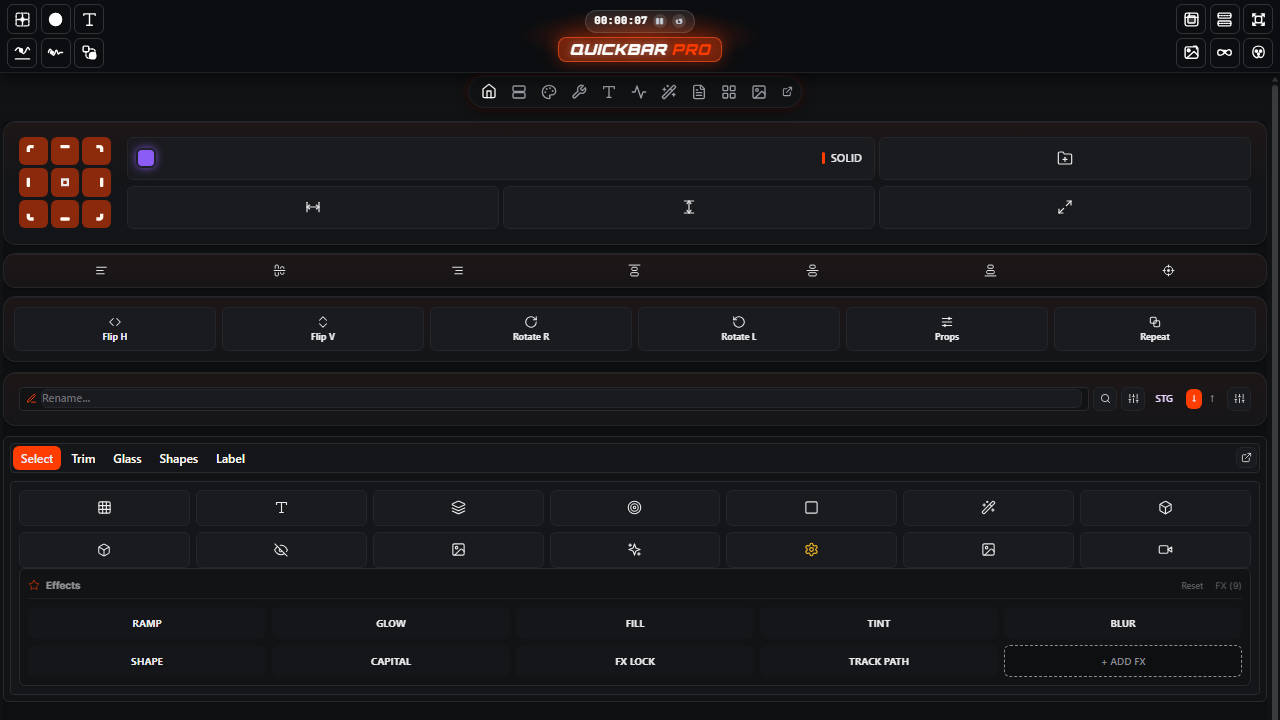Click the sparkles icon button
Image resolution: width=1280 pixels, height=720 pixels.
point(635,550)
